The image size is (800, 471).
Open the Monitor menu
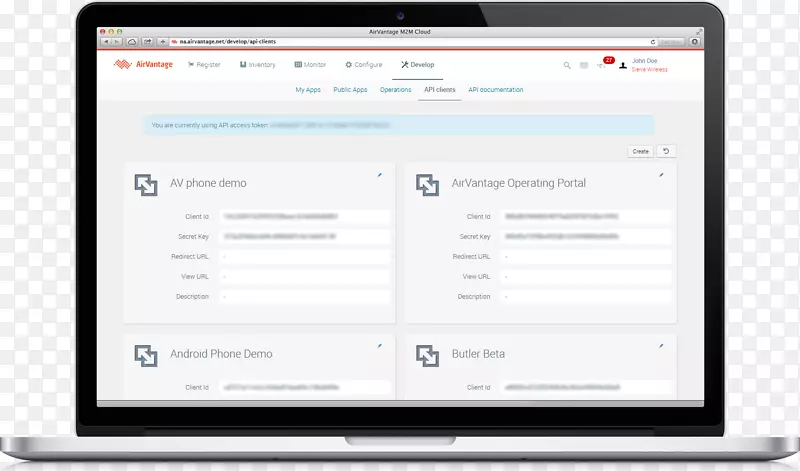[x=310, y=65]
